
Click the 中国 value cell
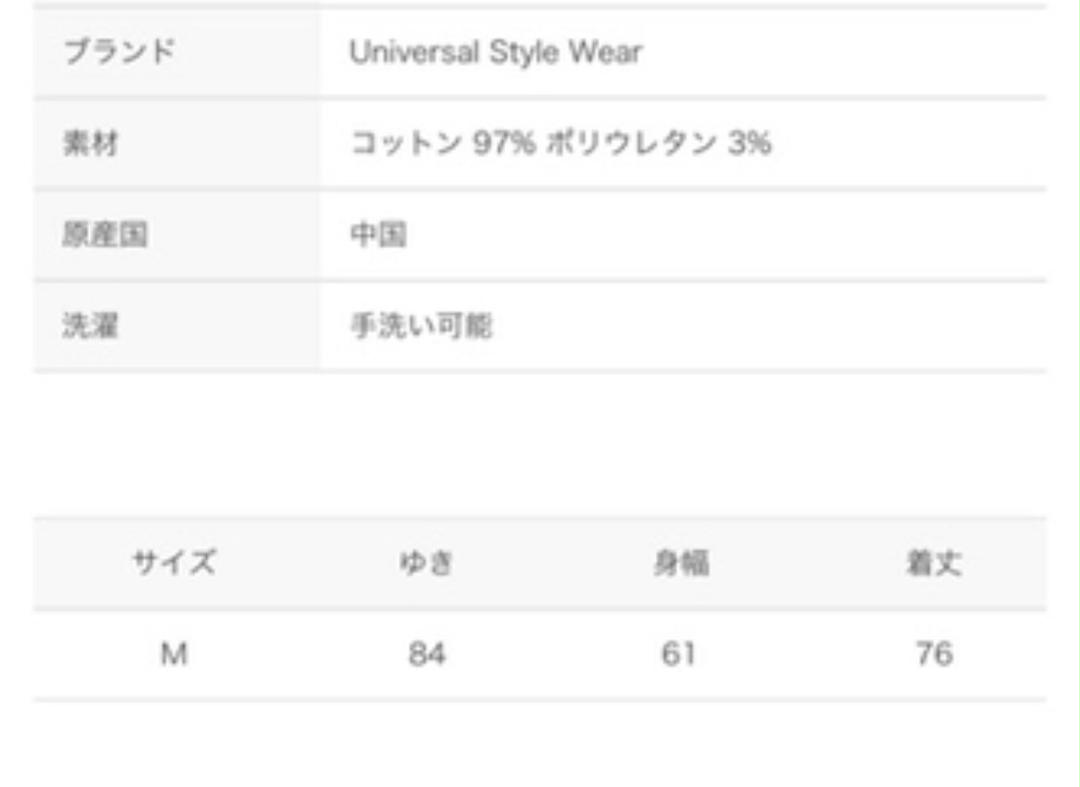[x=683, y=235]
